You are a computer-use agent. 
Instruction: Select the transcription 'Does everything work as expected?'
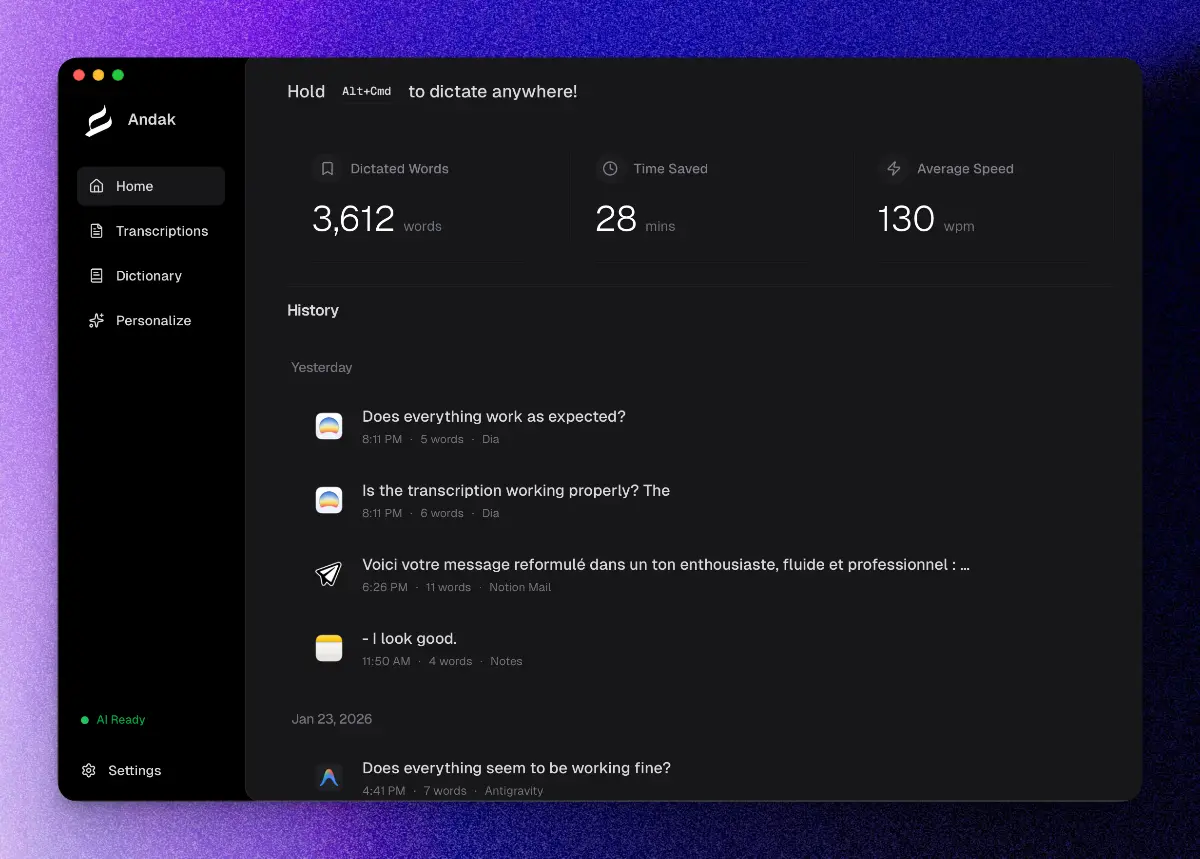[x=493, y=416]
